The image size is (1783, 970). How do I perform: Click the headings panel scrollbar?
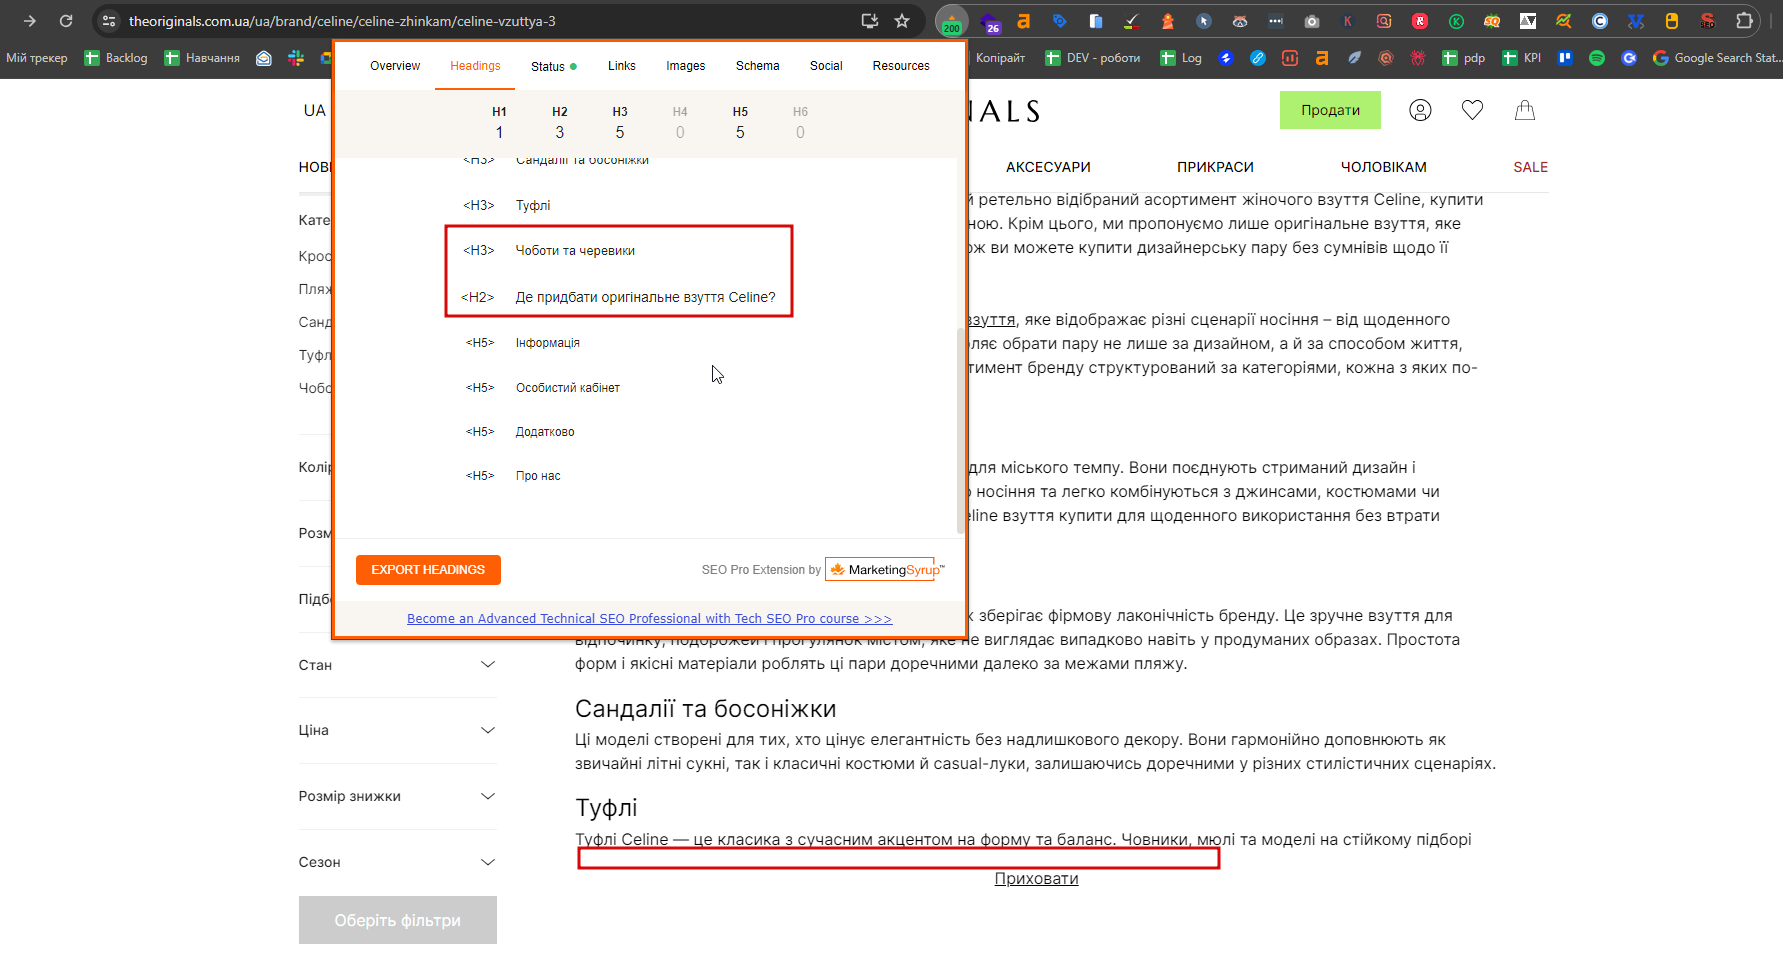pyautogui.click(x=961, y=430)
